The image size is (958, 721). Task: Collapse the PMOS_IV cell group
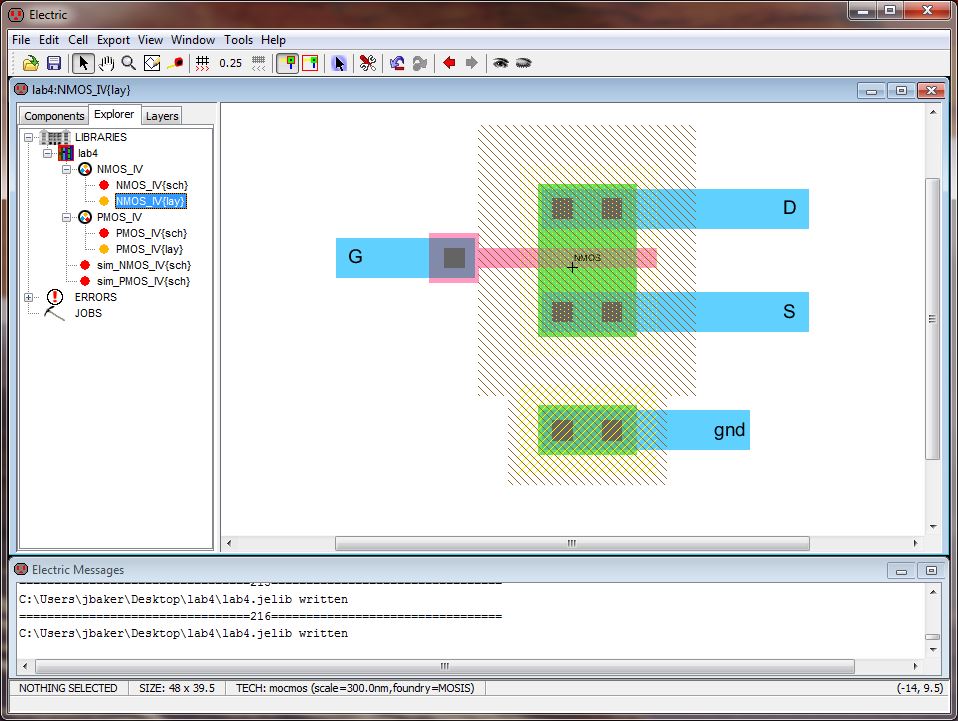[67, 217]
